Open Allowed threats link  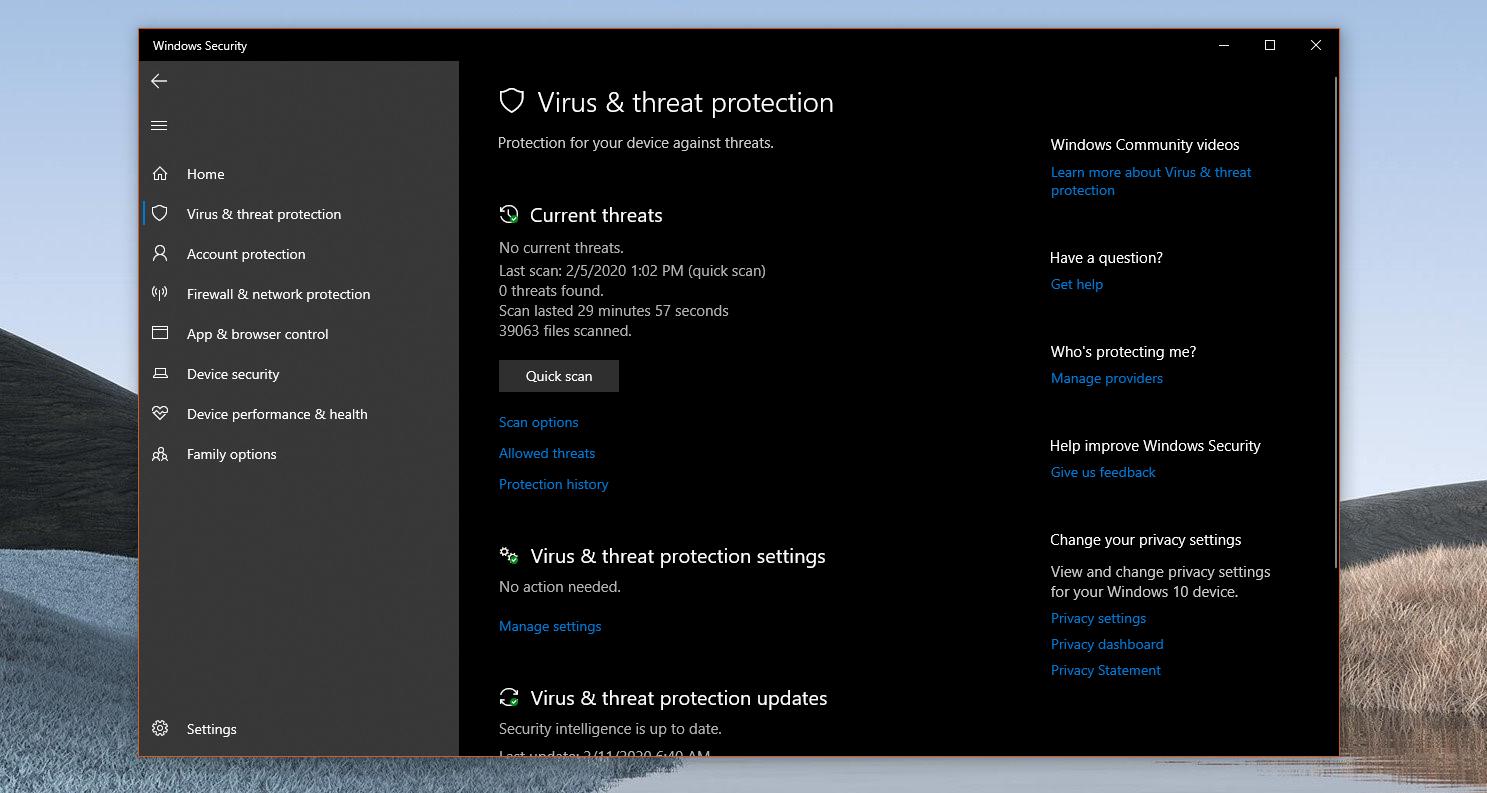click(547, 453)
